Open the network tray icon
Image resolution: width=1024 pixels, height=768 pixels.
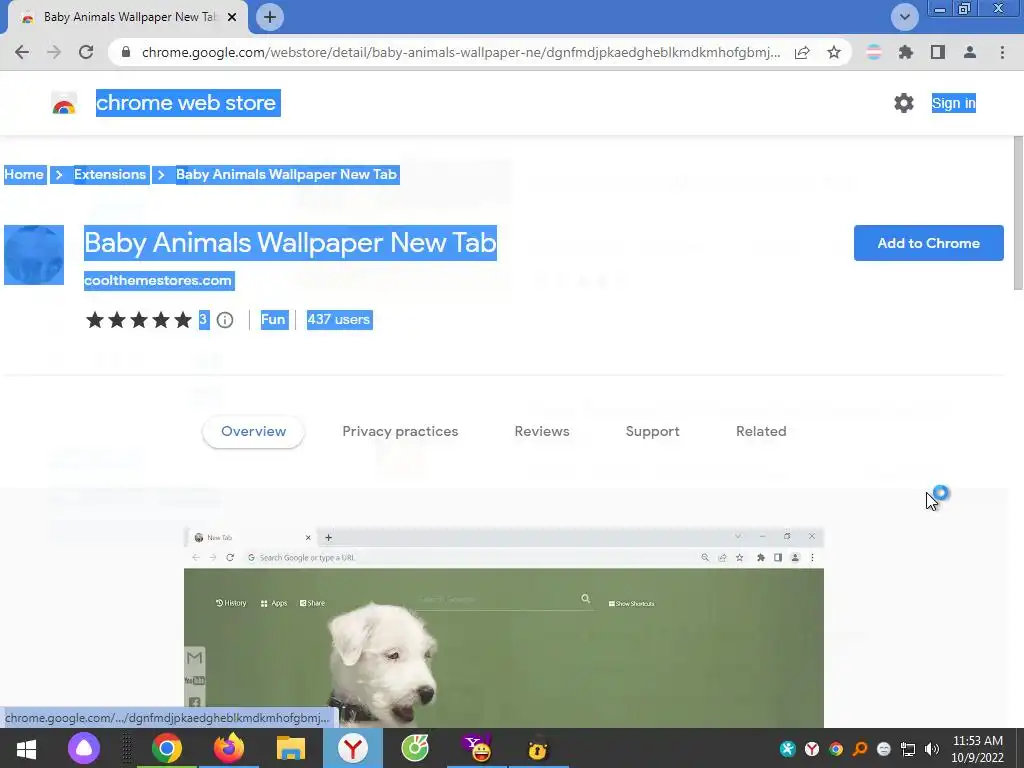(908, 749)
